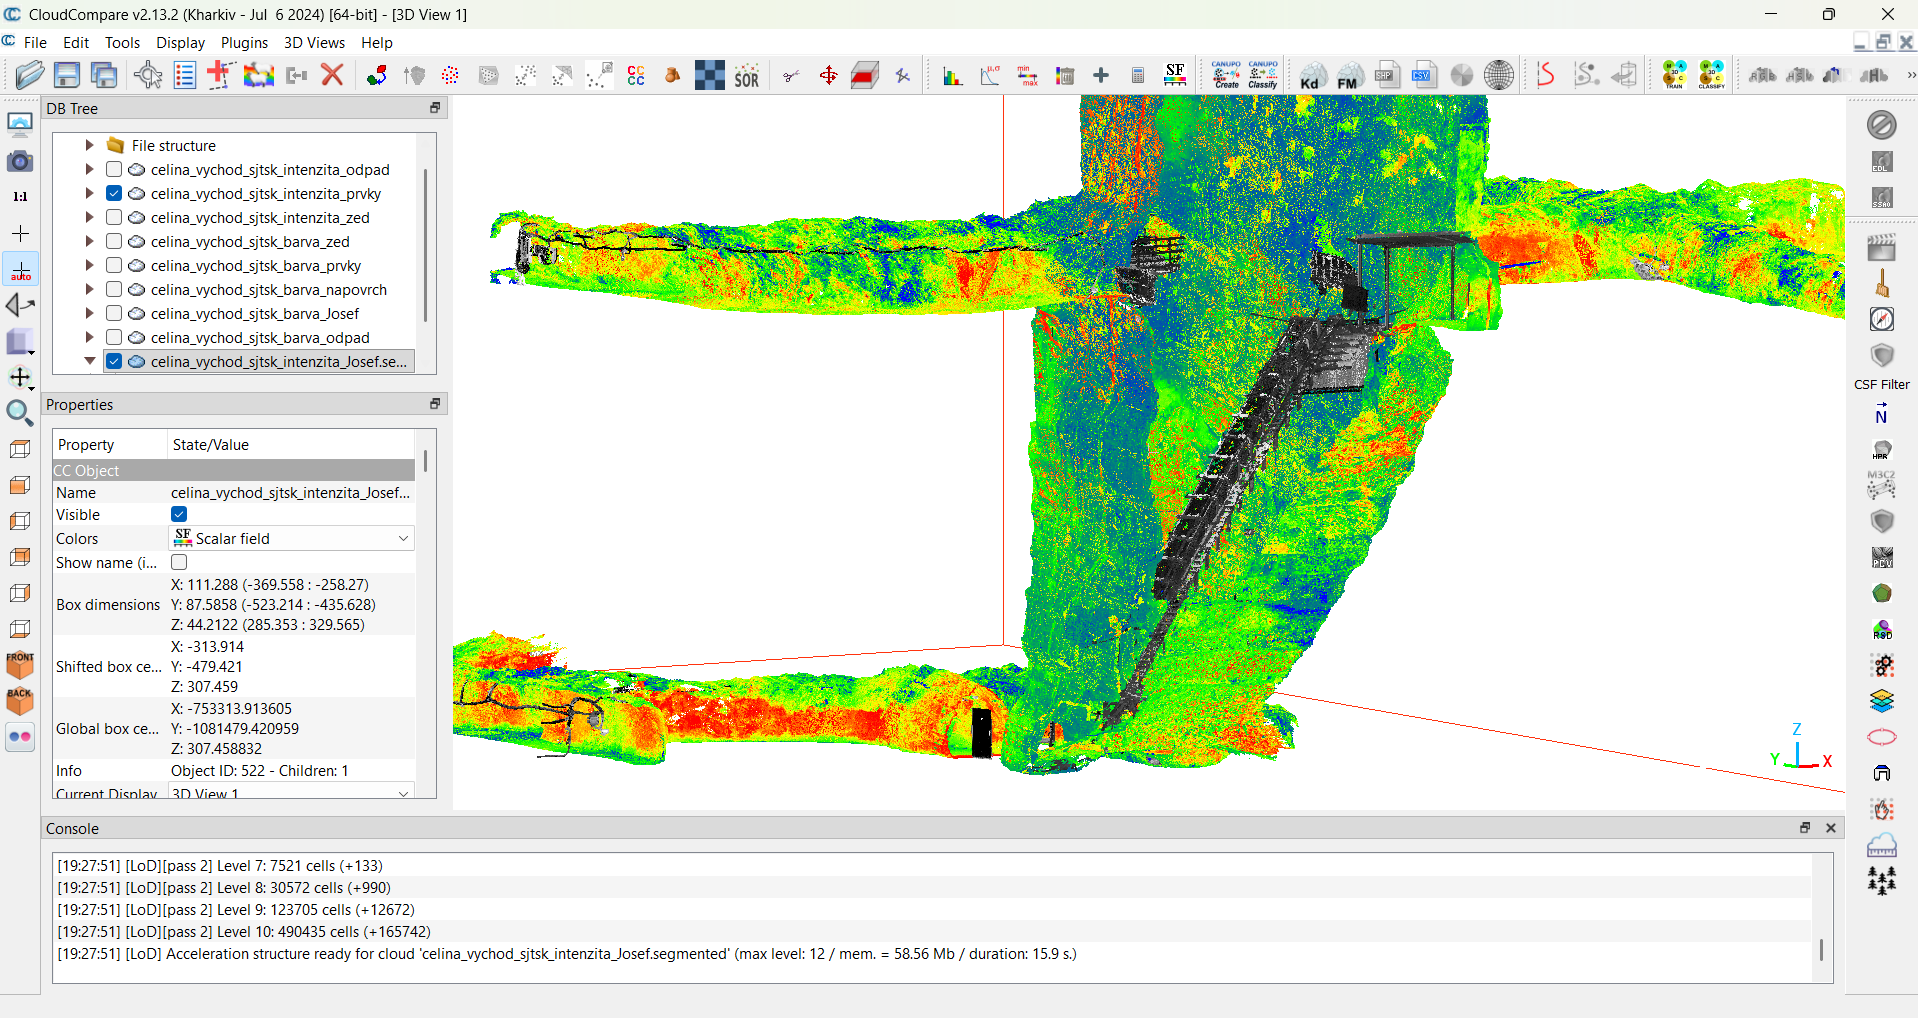Open the Colors Scalar field dropdown
Viewport: 1918px width, 1018px height.
click(x=292, y=539)
